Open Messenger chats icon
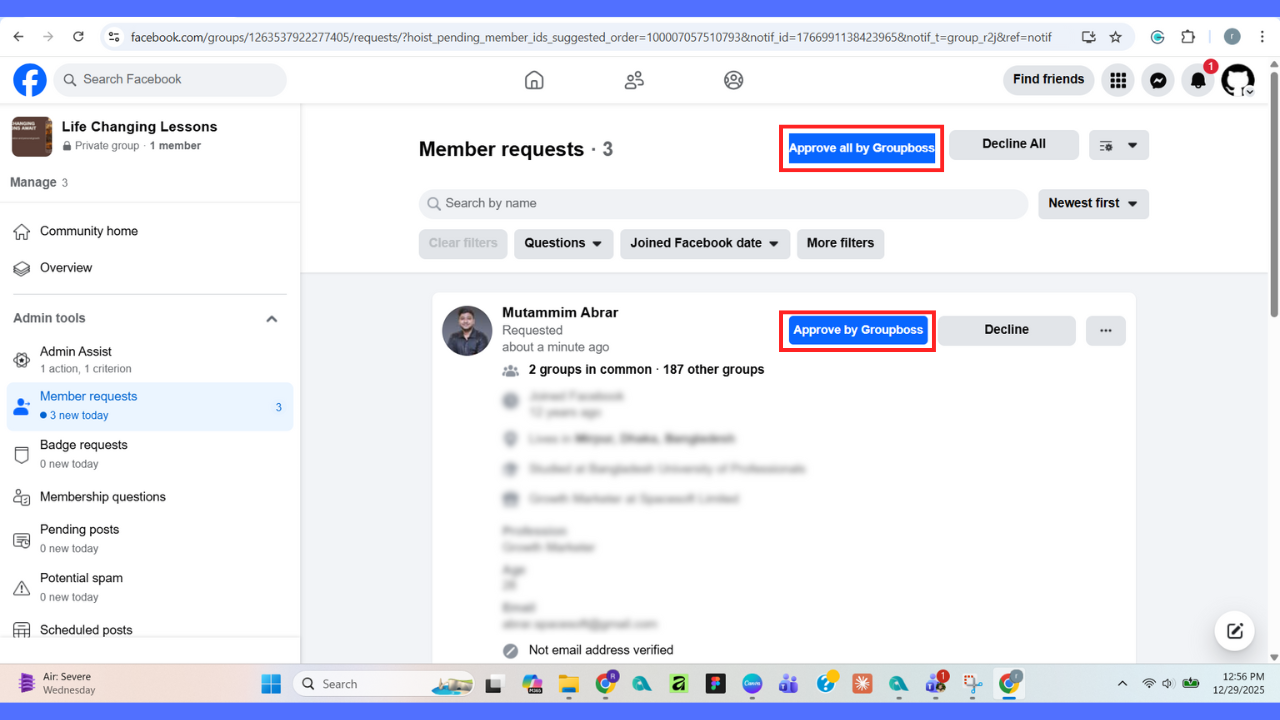Image resolution: width=1280 pixels, height=720 pixels. pyautogui.click(x=1158, y=80)
